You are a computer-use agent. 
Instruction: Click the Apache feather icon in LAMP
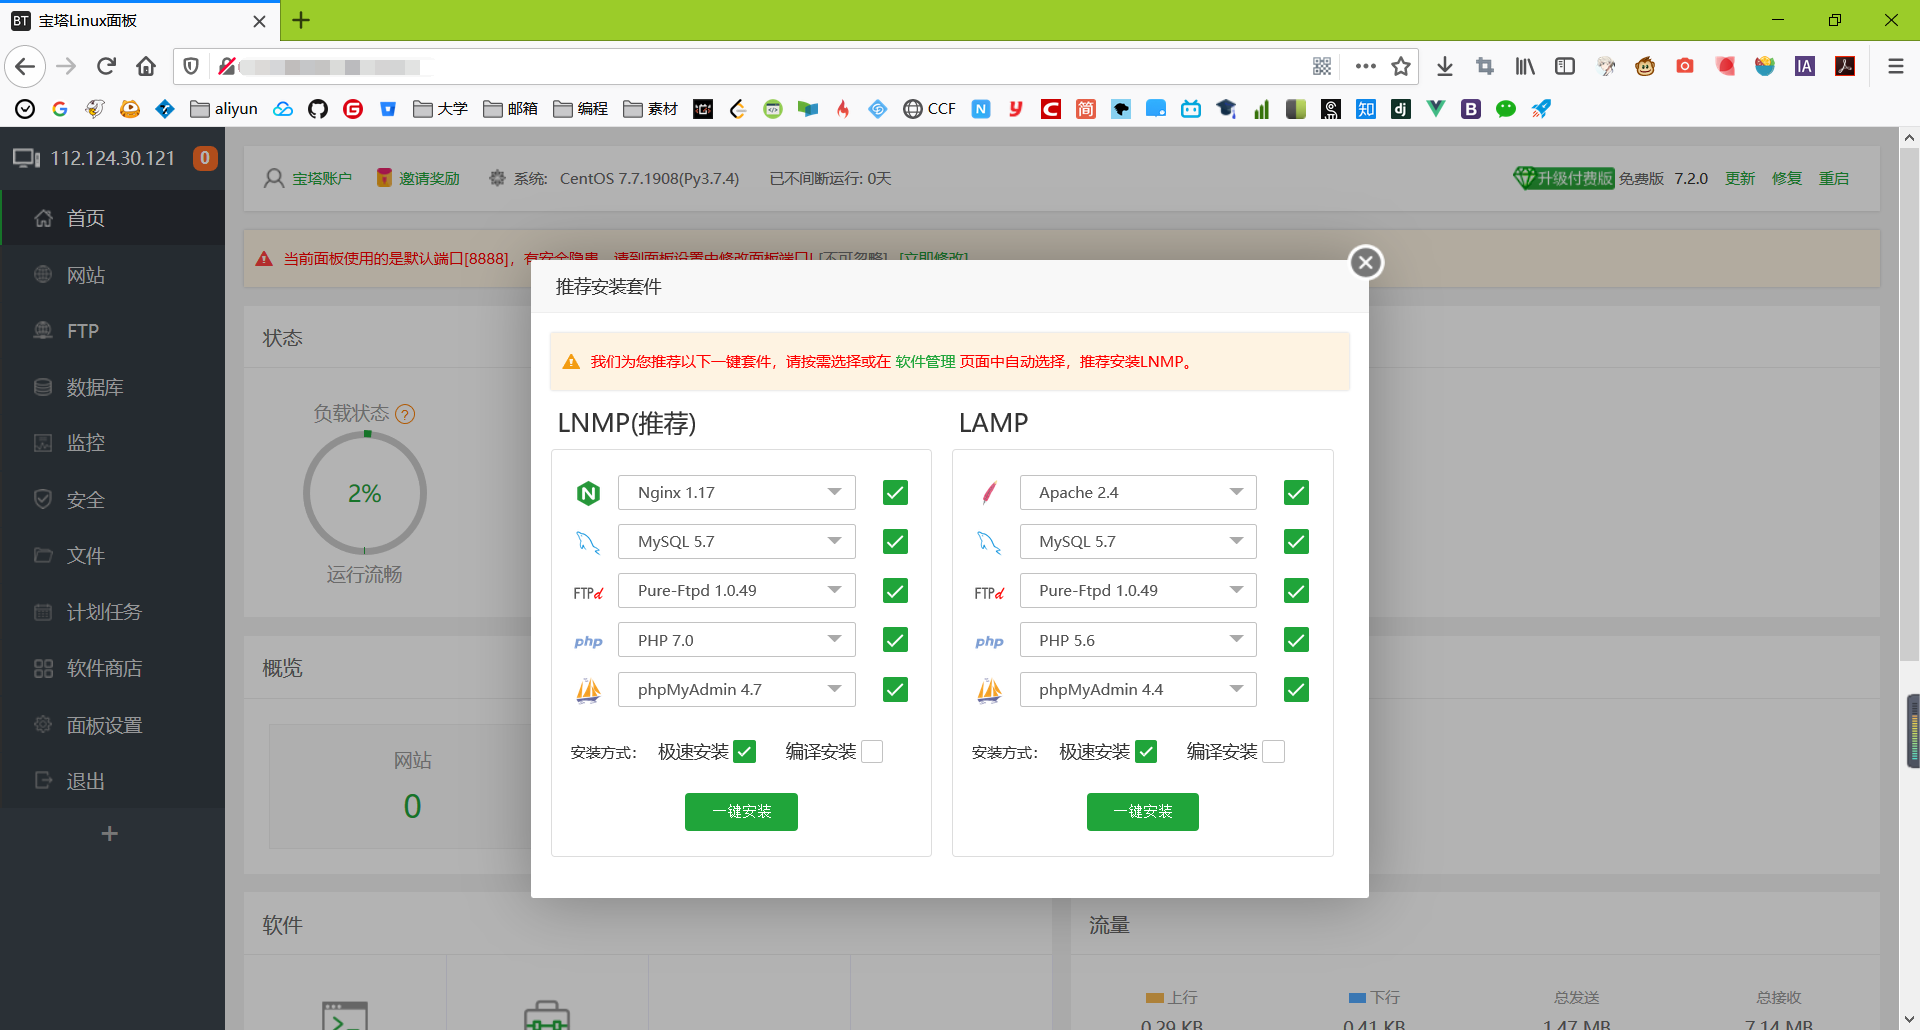(x=989, y=493)
